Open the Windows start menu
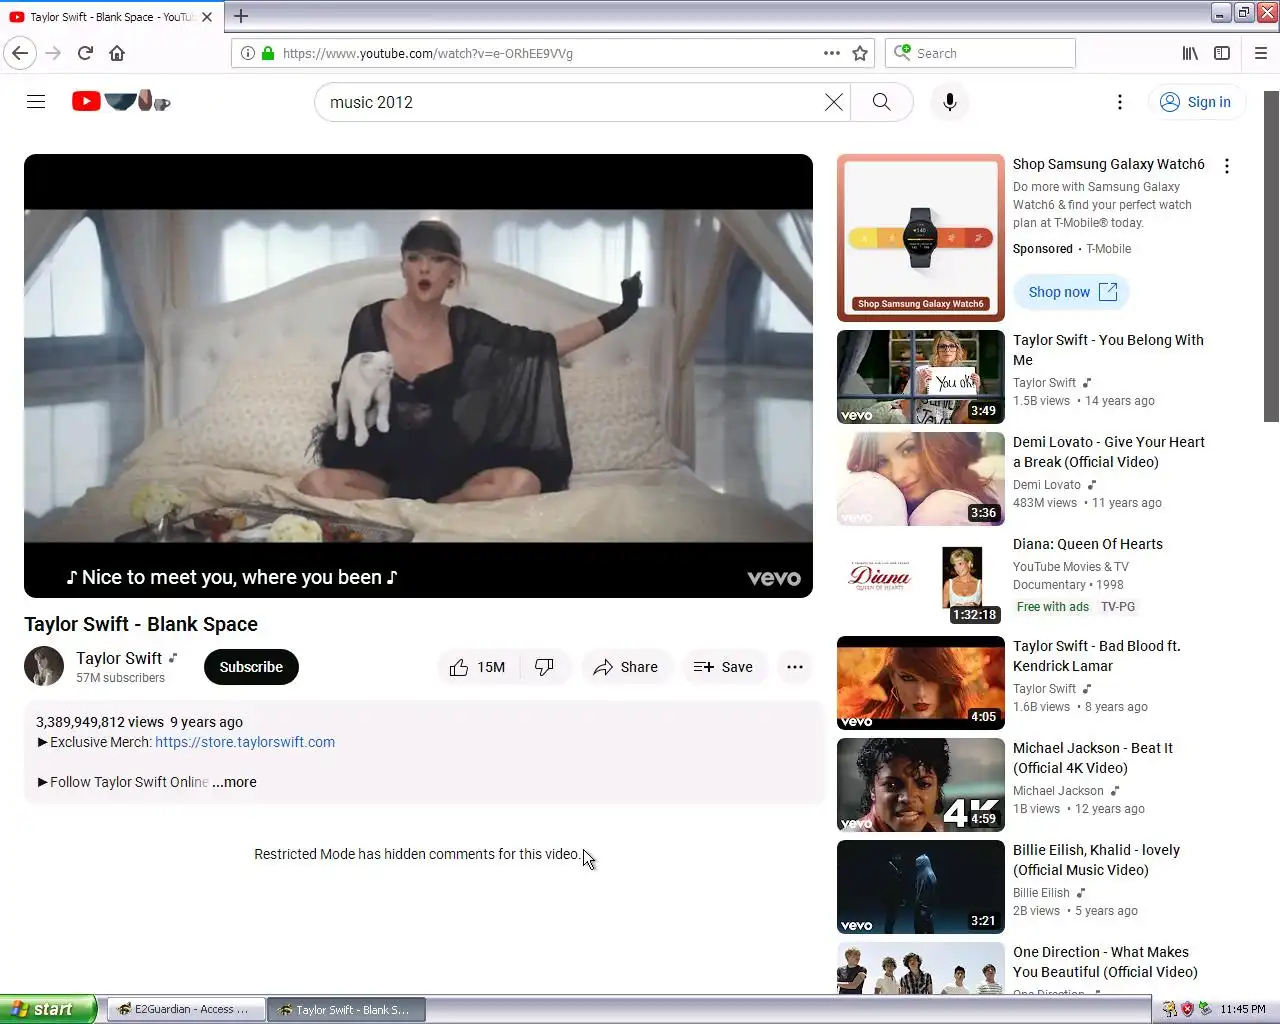Image resolution: width=1280 pixels, height=1024 pixels. tap(48, 1009)
